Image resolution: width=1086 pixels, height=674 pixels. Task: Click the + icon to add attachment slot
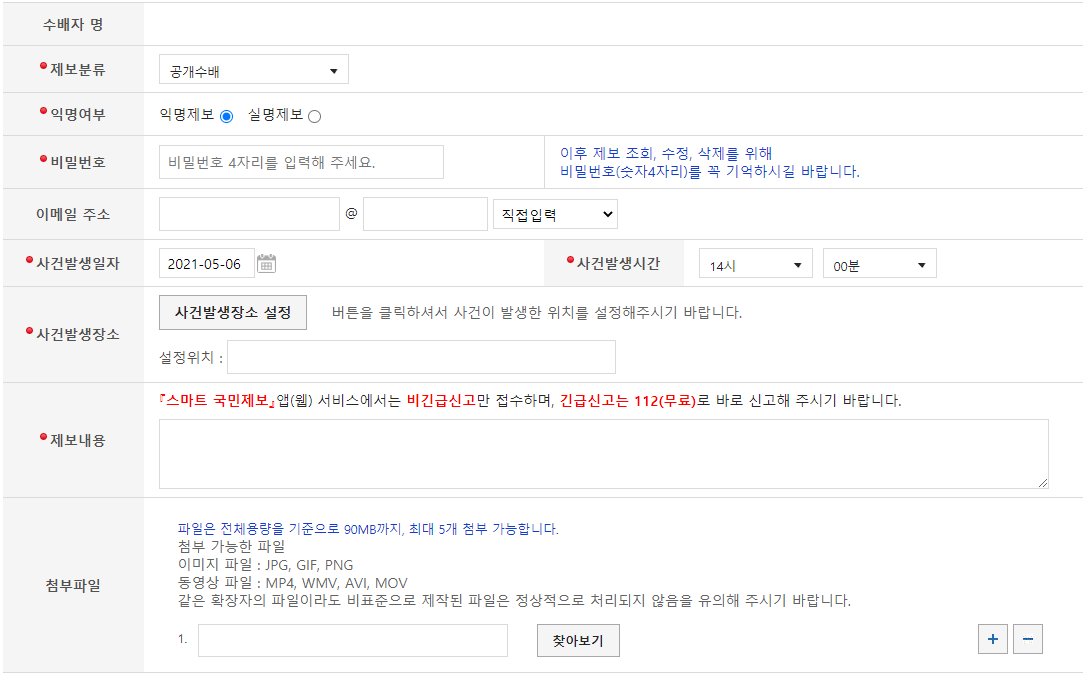click(x=992, y=639)
